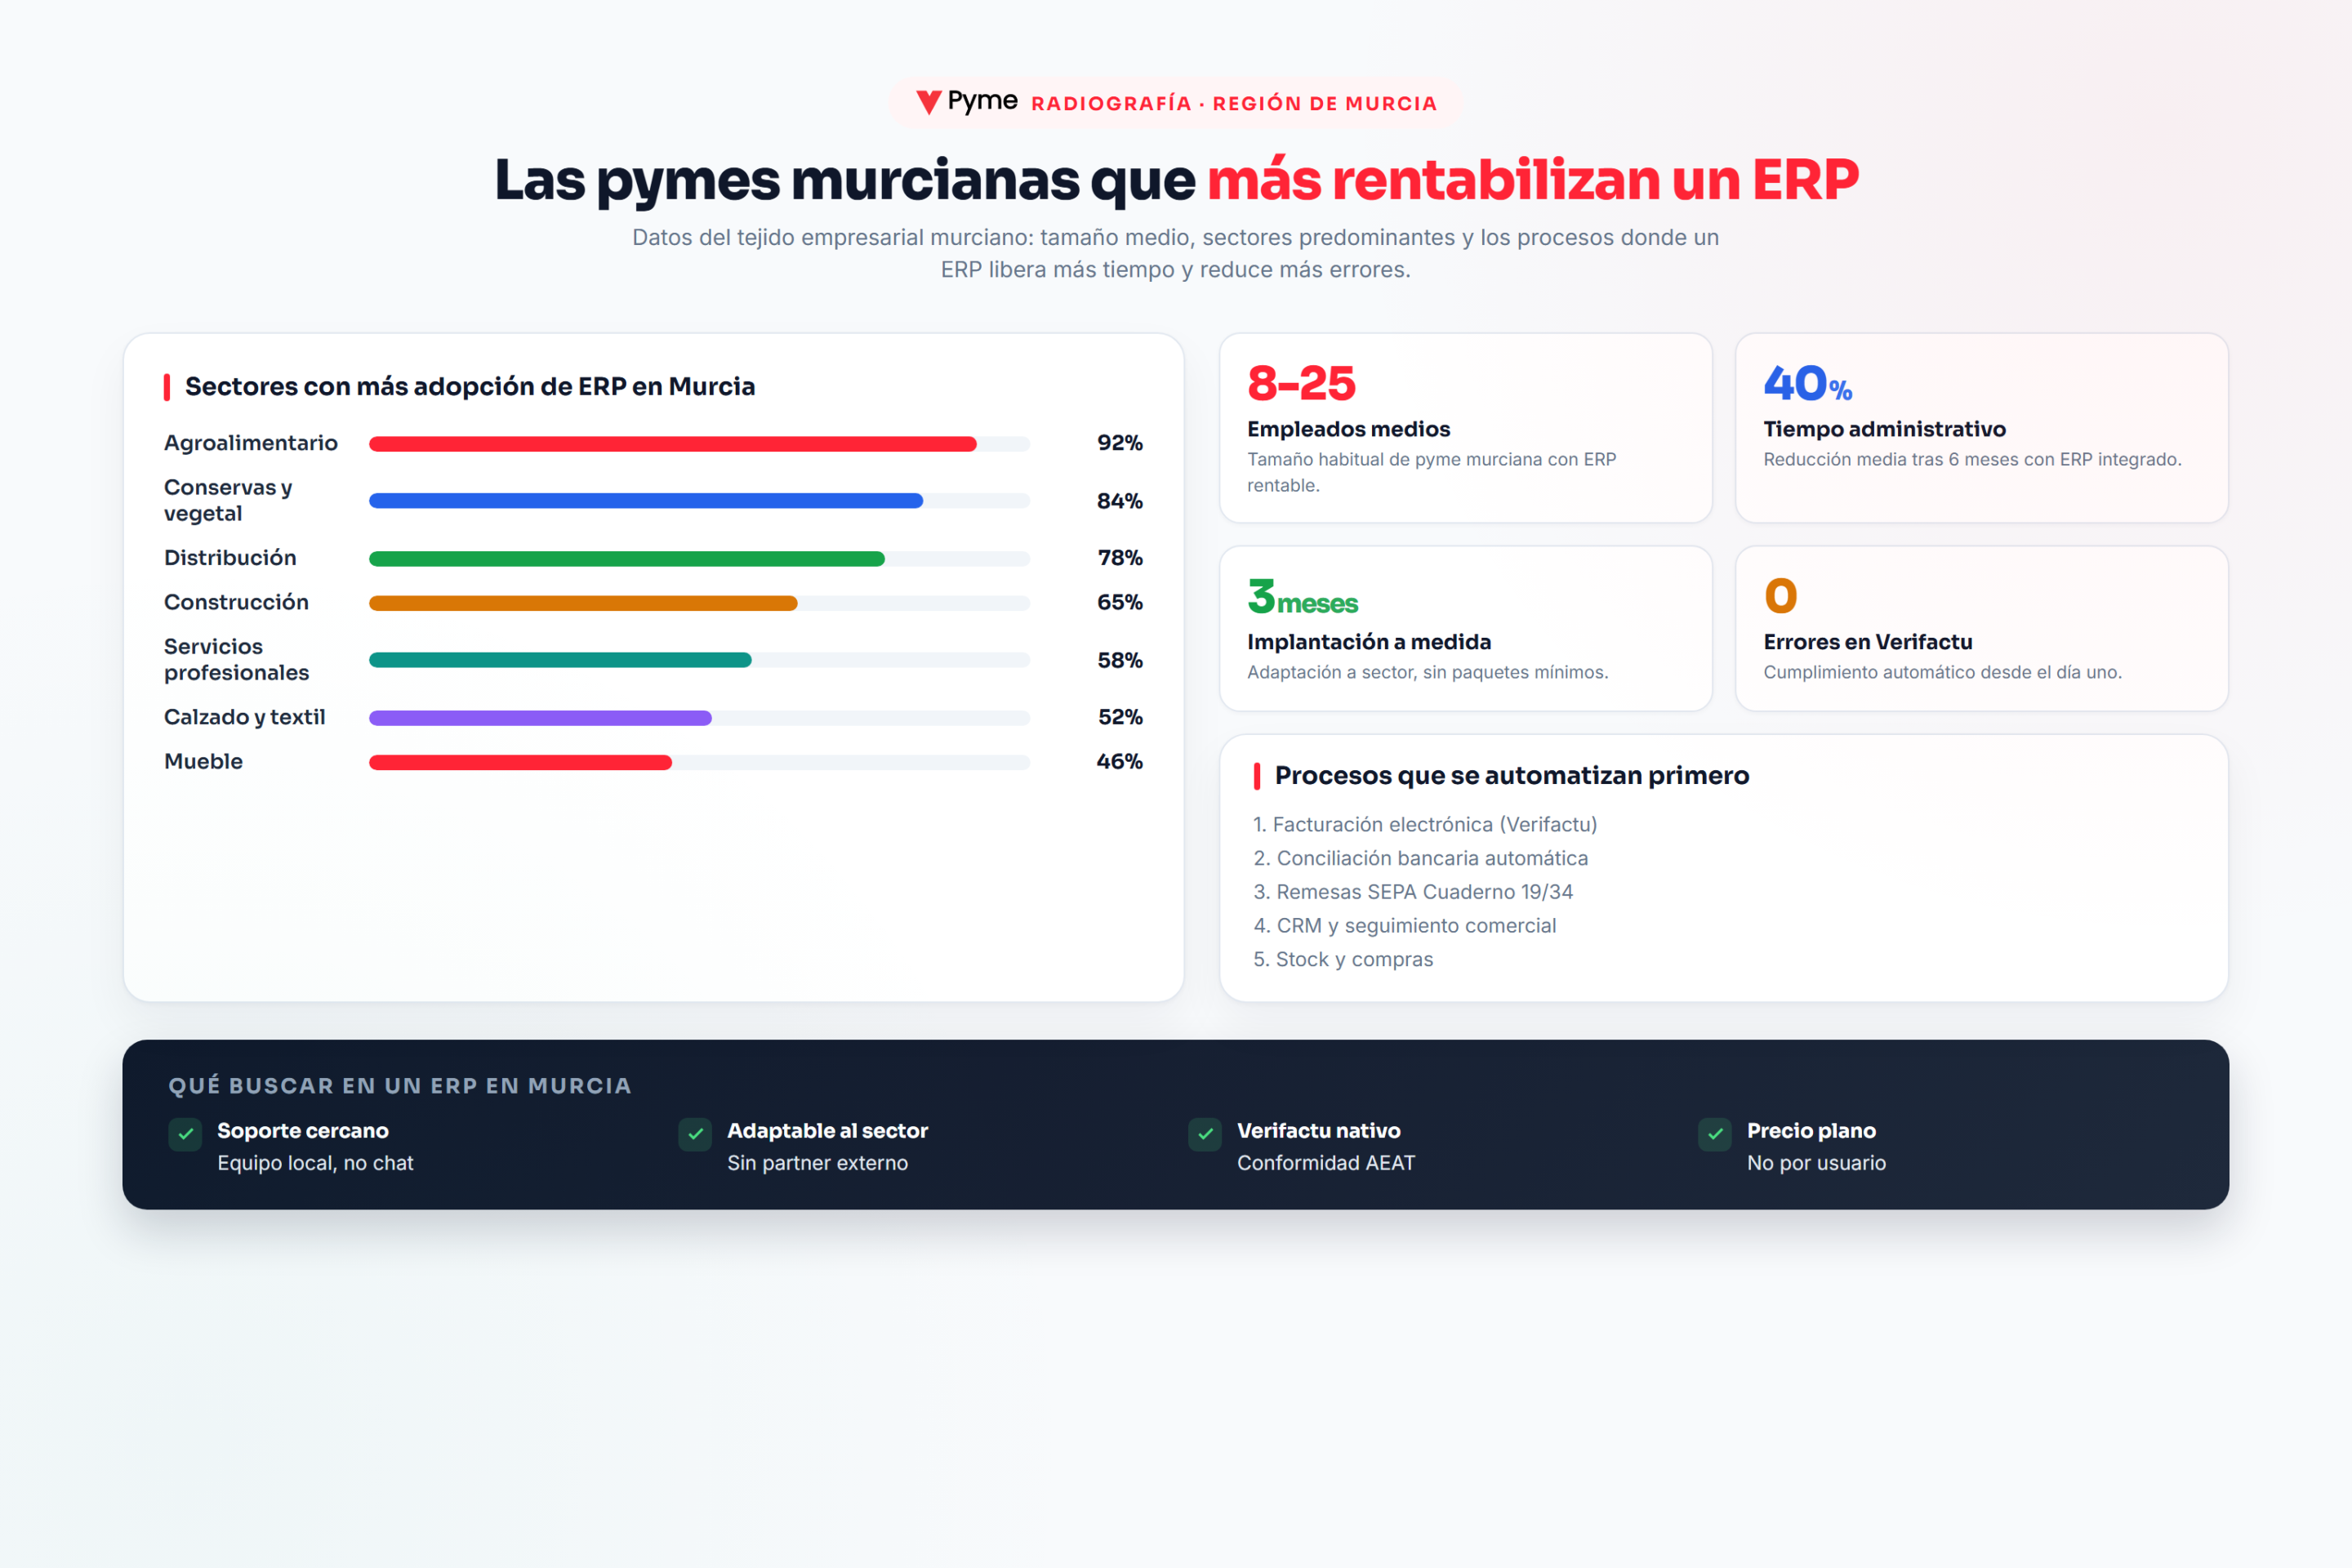This screenshot has width=2352, height=1568.
Task: Click the Servicios profesionales label
Action: click(x=237, y=660)
